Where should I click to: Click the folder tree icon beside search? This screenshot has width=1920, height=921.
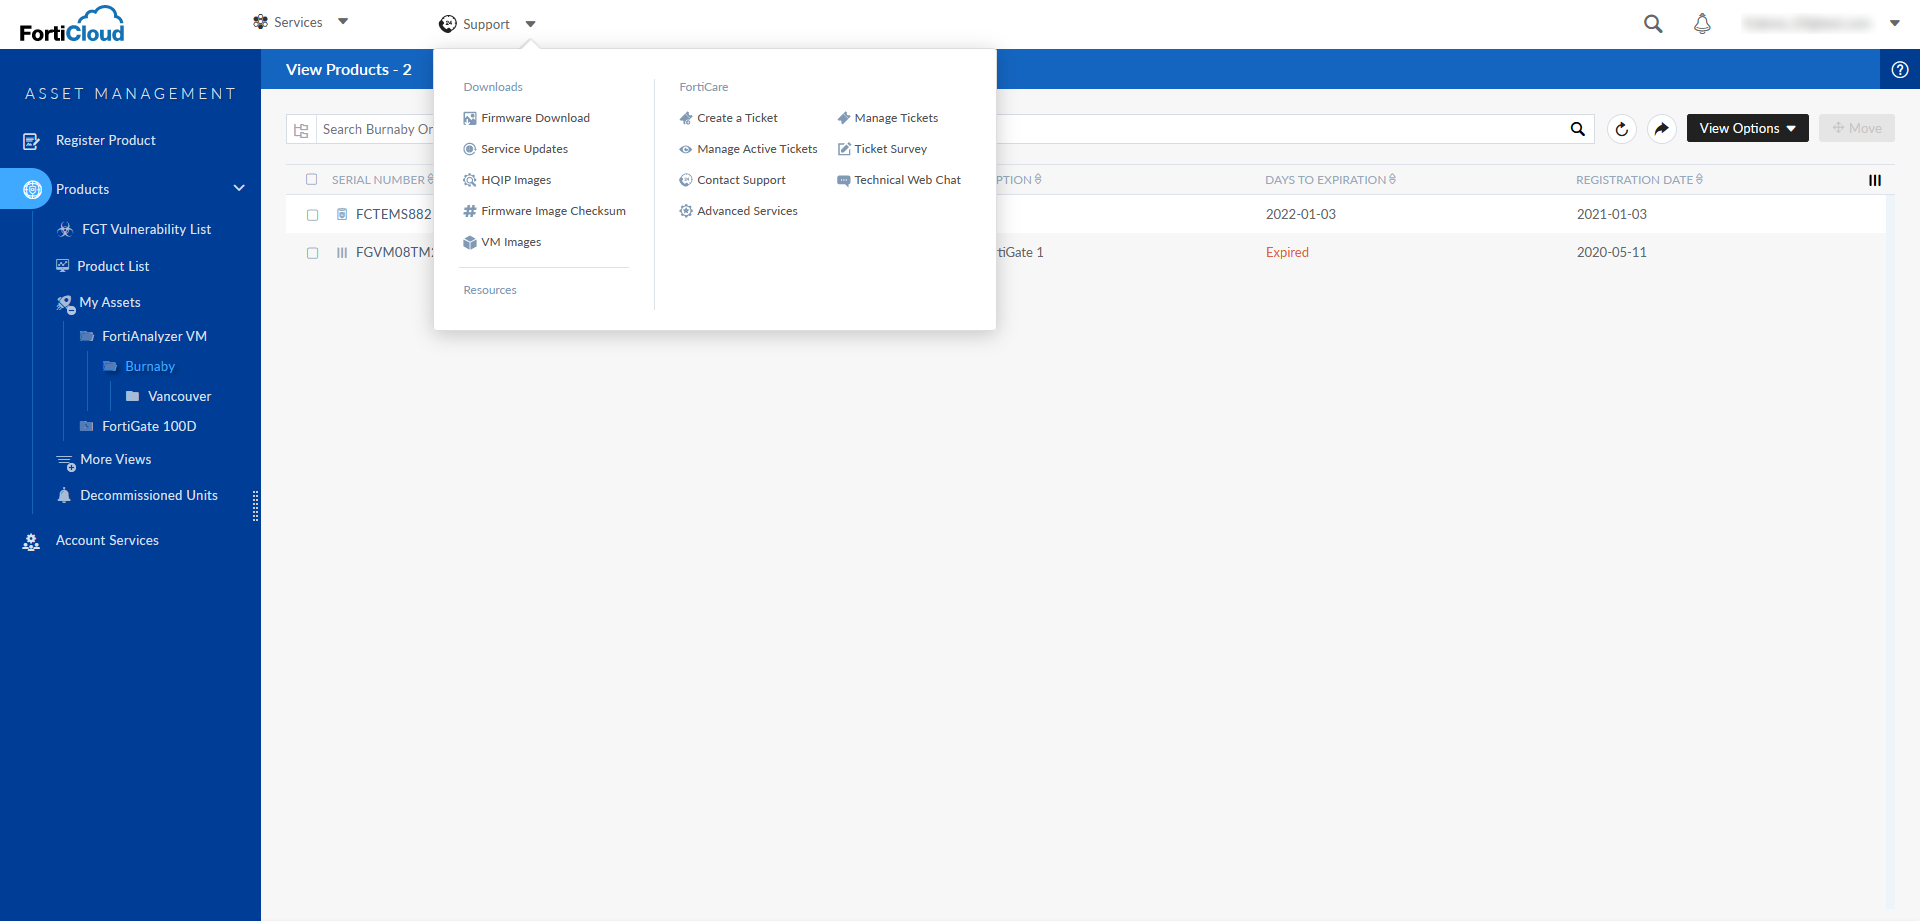point(301,130)
